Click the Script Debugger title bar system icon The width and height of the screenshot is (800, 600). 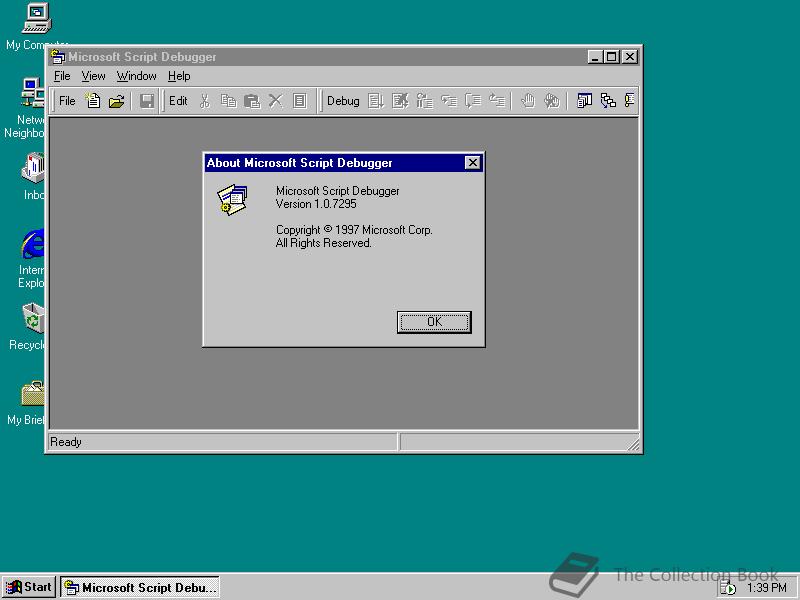(x=58, y=57)
